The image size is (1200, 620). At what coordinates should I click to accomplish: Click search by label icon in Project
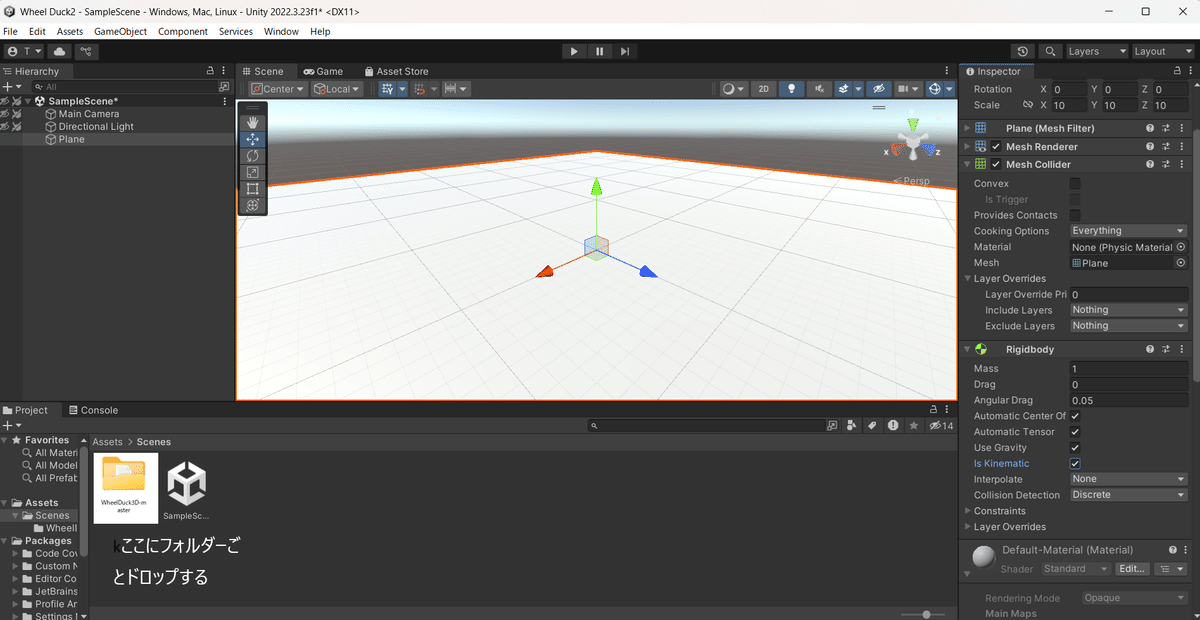(871, 425)
